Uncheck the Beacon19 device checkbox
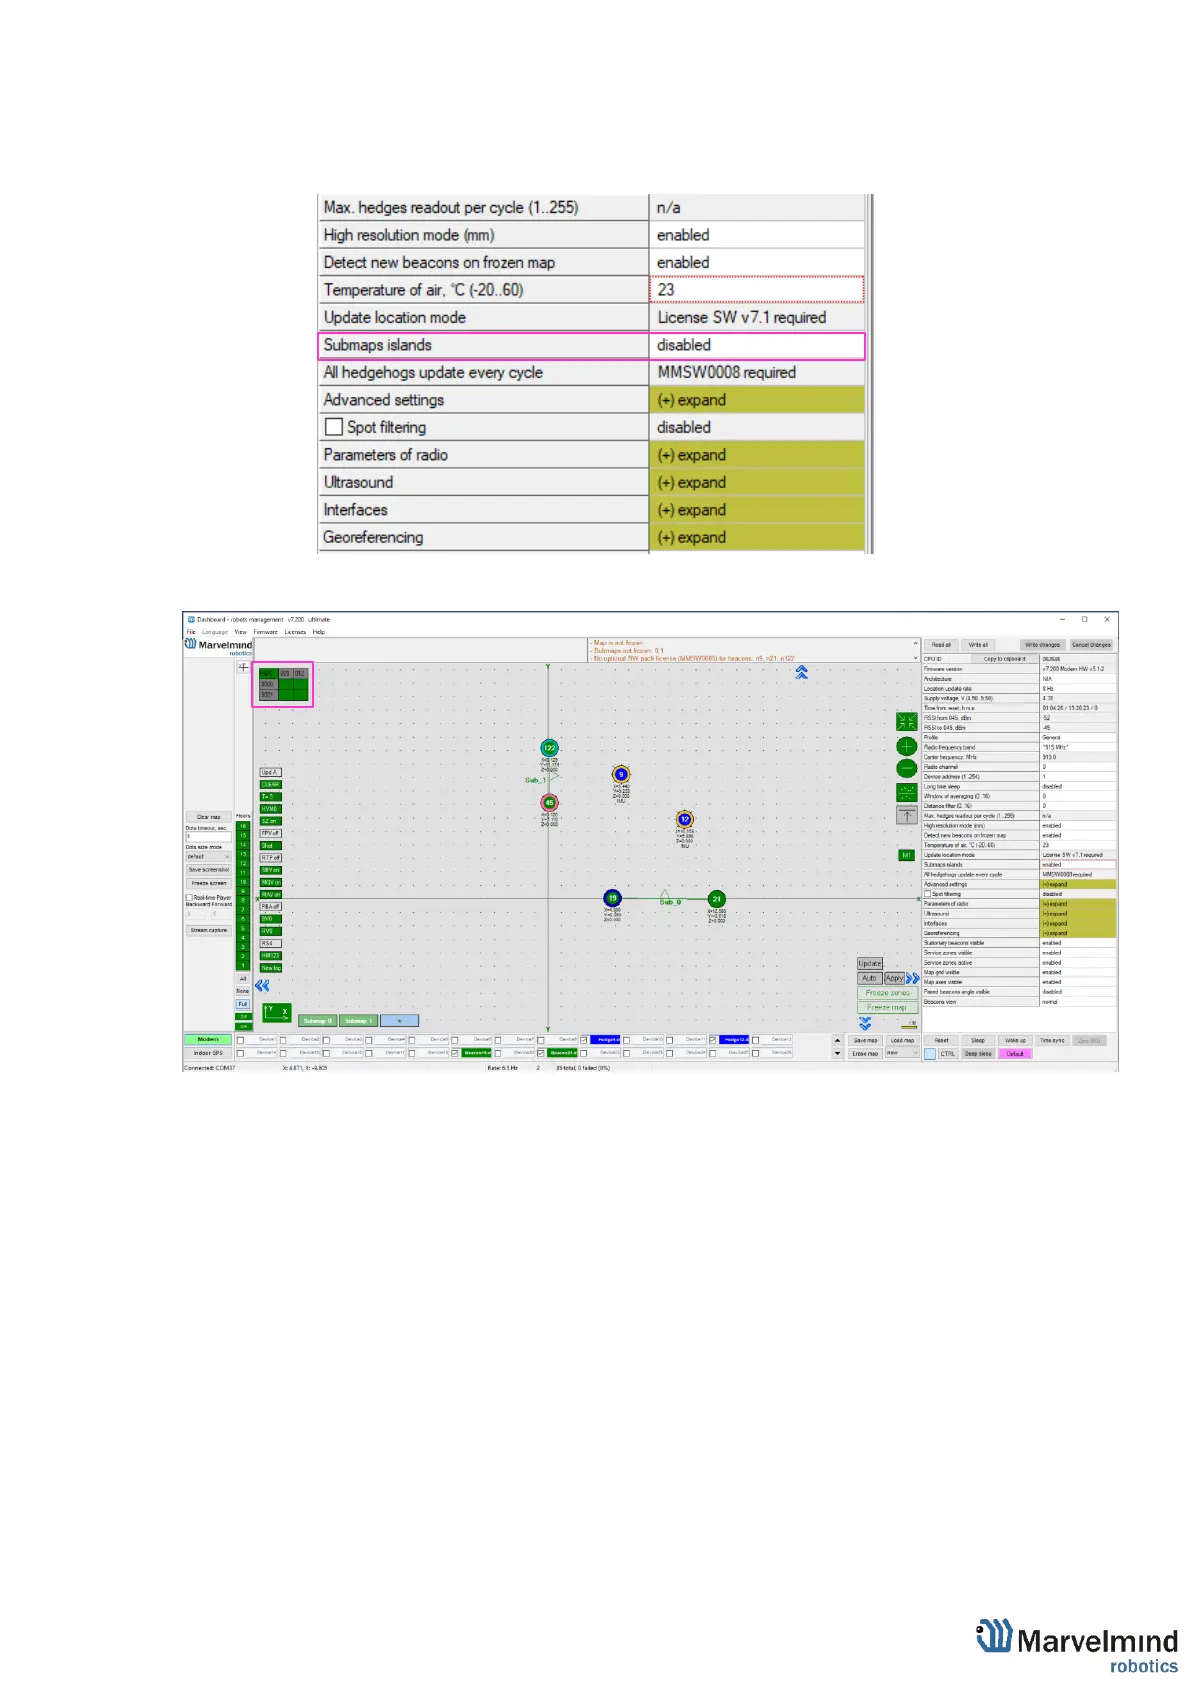Viewport: 1191px width, 1684px height. [x=455, y=1053]
